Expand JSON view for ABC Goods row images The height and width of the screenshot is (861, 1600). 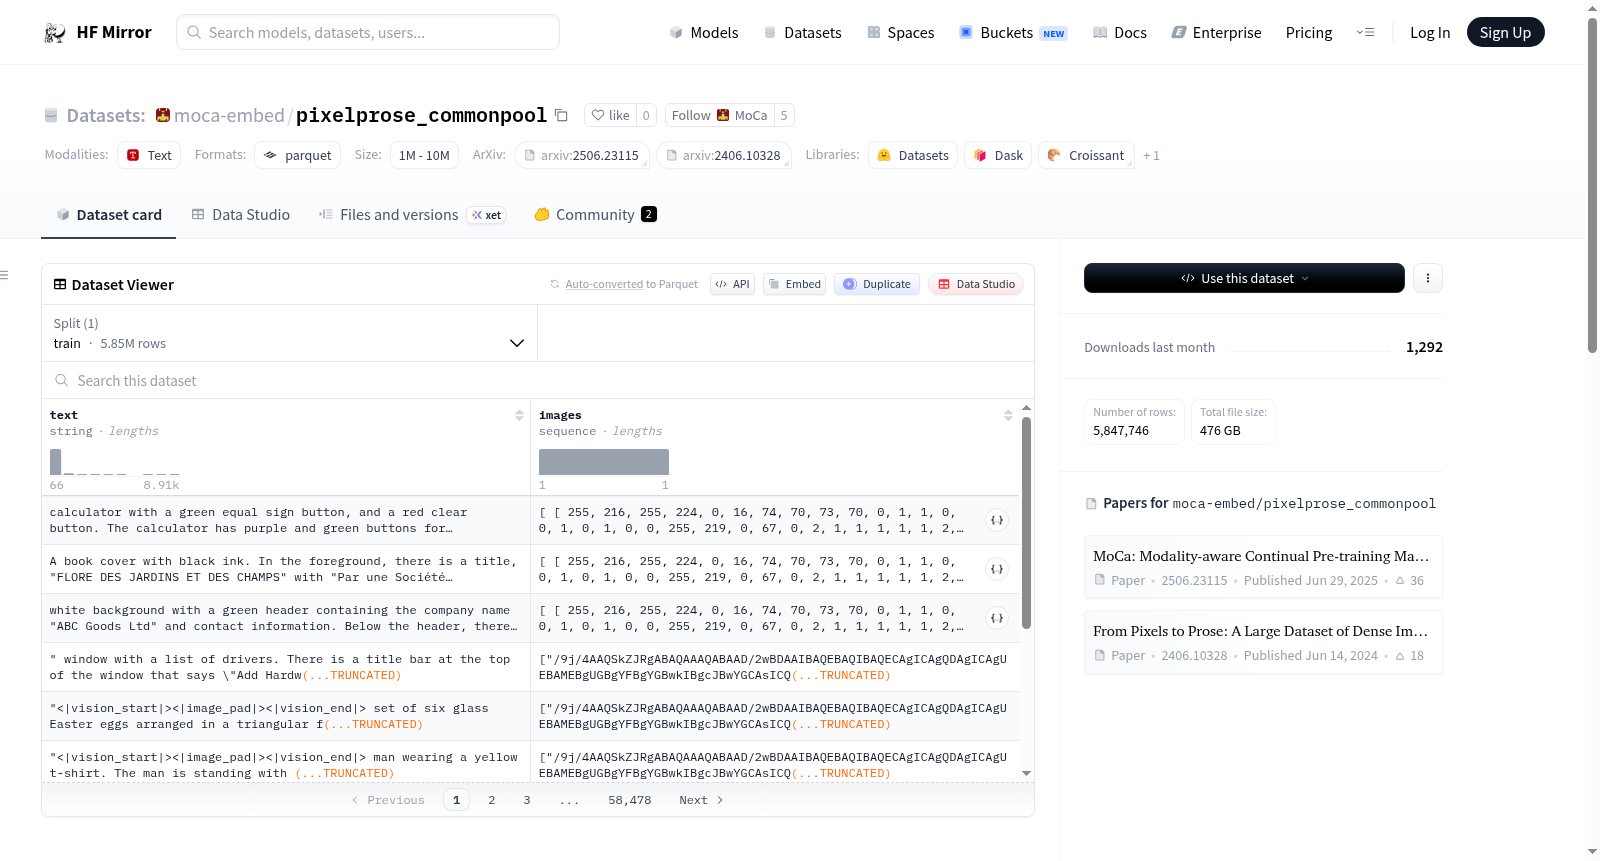pyautogui.click(x=997, y=618)
